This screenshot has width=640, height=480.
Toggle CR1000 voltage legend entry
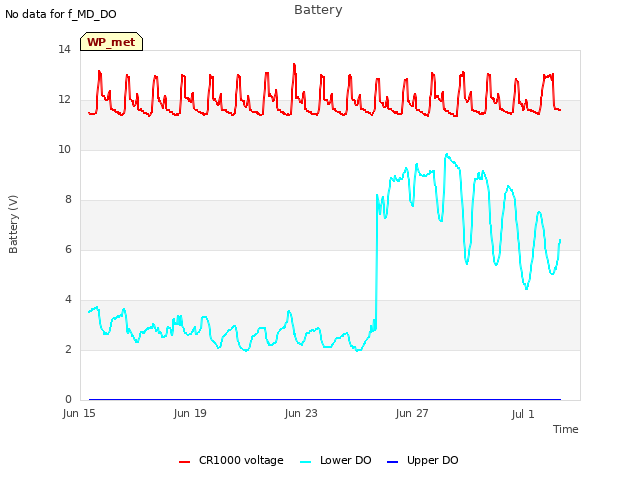pos(231,460)
